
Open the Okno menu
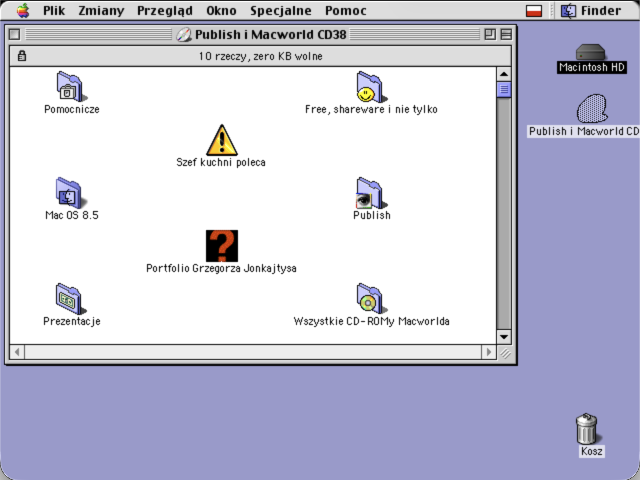221,11
